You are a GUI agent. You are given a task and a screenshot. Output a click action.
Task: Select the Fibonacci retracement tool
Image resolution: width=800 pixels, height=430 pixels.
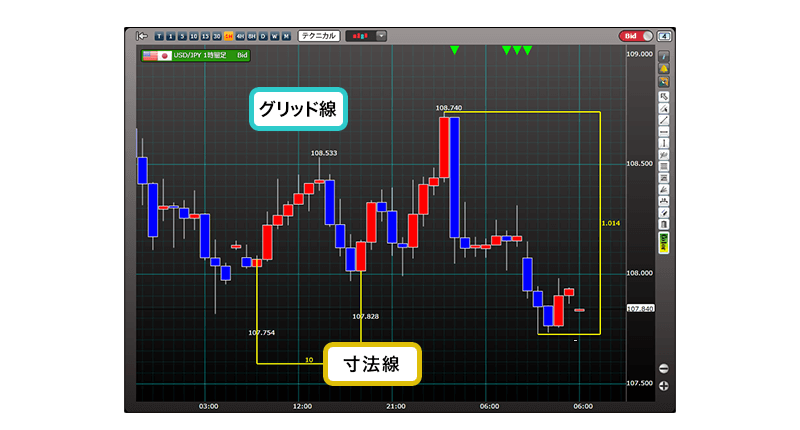pos(664,166)
